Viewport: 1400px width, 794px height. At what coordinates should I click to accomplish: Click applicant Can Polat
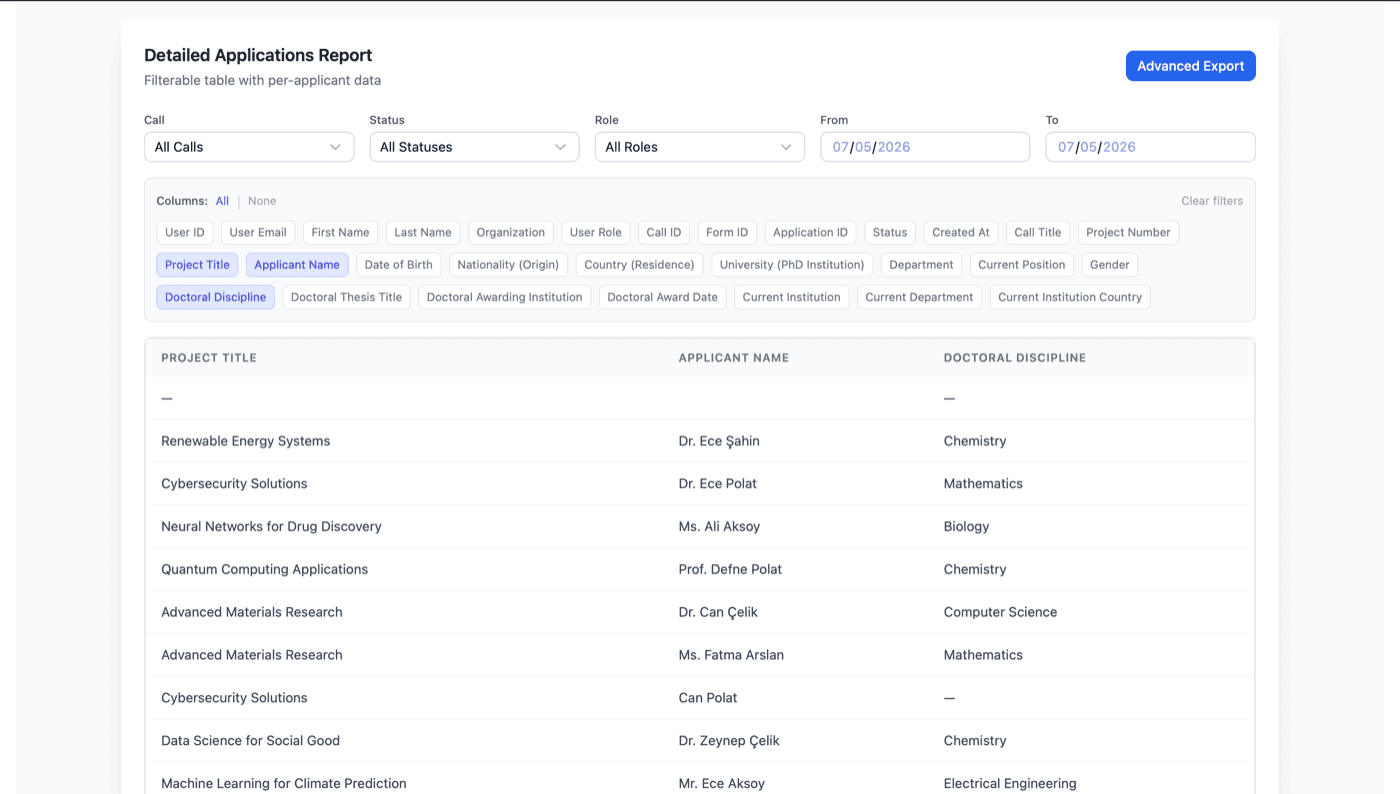click(x=708, y=698)
